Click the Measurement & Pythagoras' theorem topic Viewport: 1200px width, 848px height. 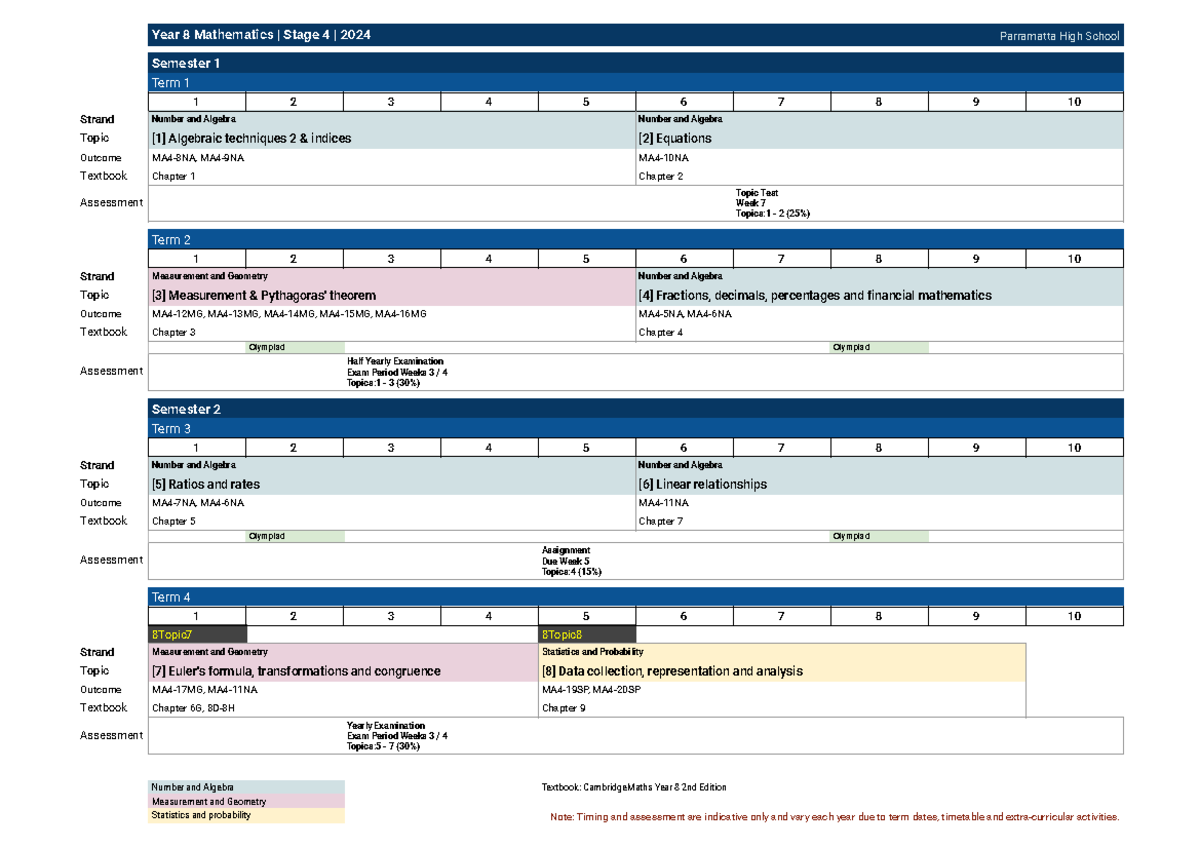[264, 296]
